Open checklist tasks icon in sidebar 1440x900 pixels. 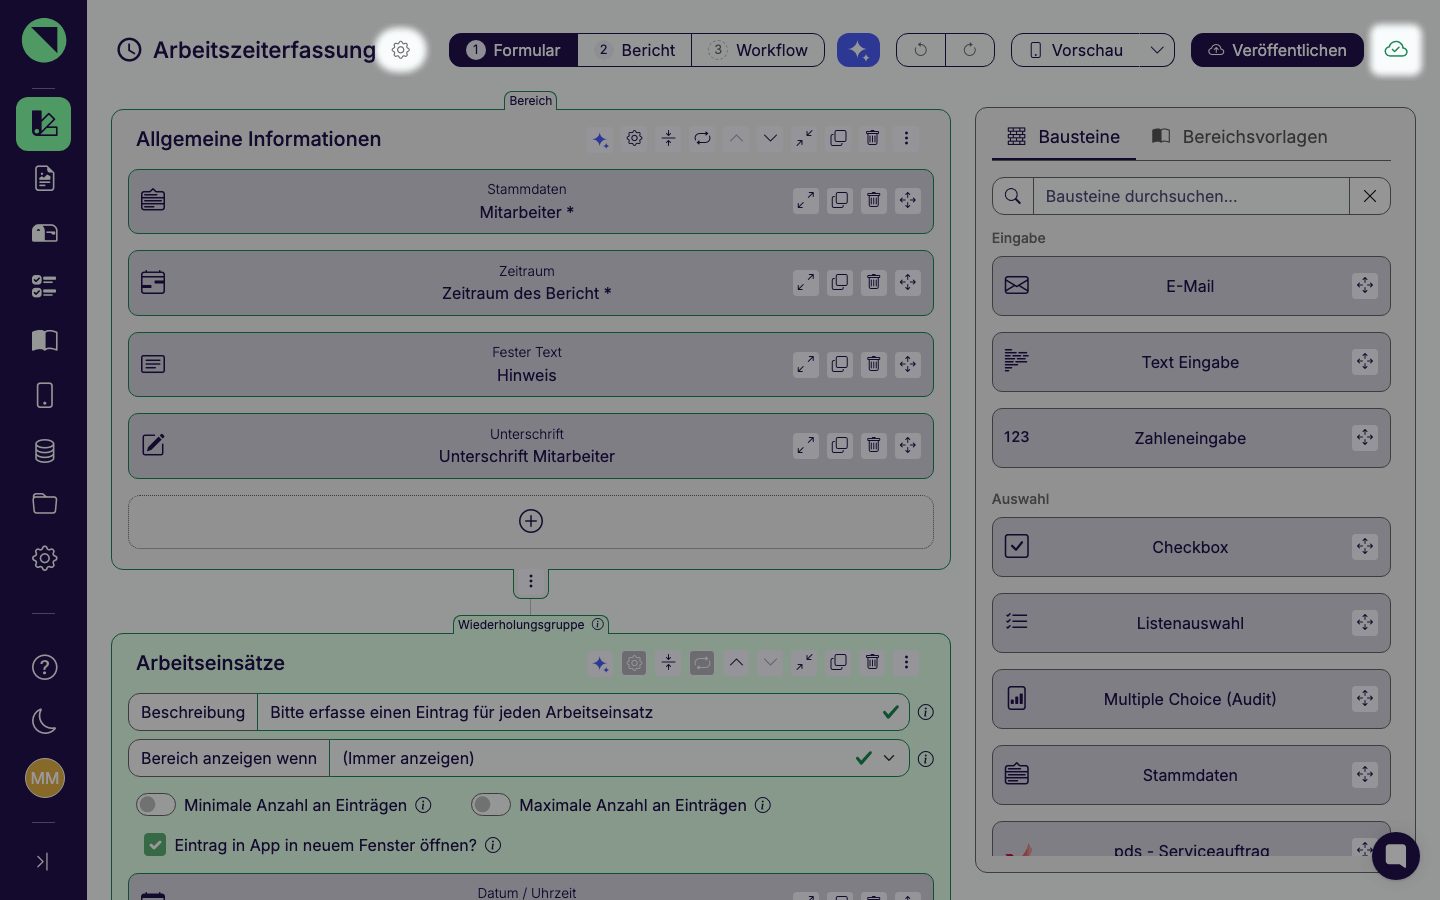pos(44,287)
